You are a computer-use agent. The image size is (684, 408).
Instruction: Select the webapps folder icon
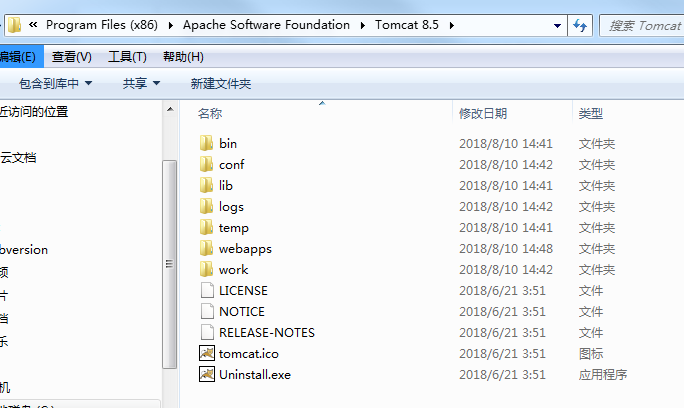[206, 248]
